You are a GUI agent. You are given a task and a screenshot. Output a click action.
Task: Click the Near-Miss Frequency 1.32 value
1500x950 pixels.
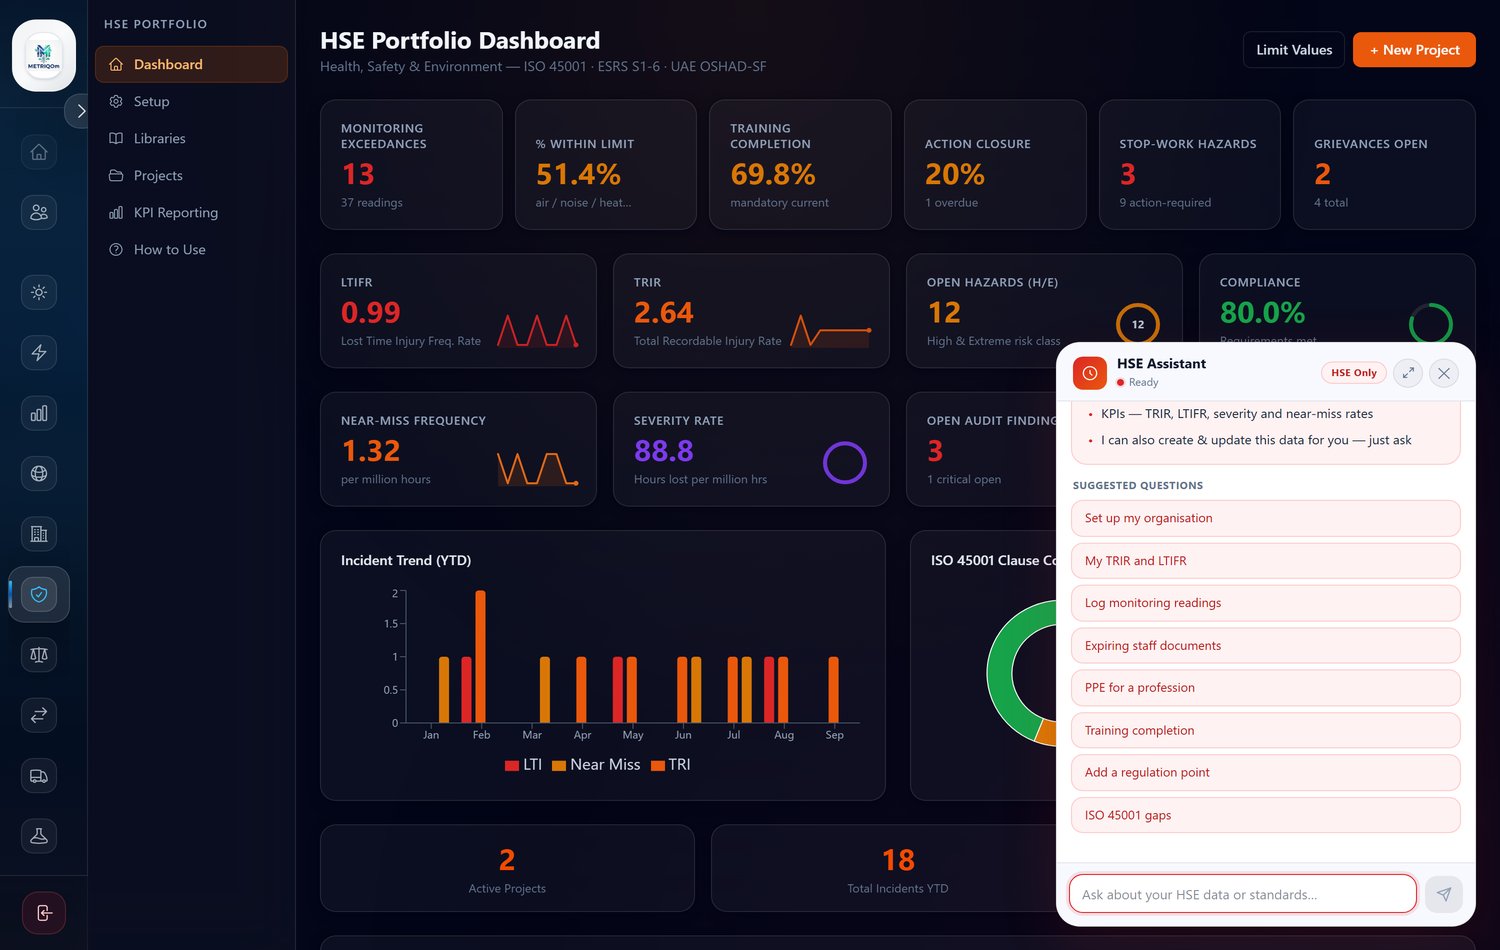371,451
